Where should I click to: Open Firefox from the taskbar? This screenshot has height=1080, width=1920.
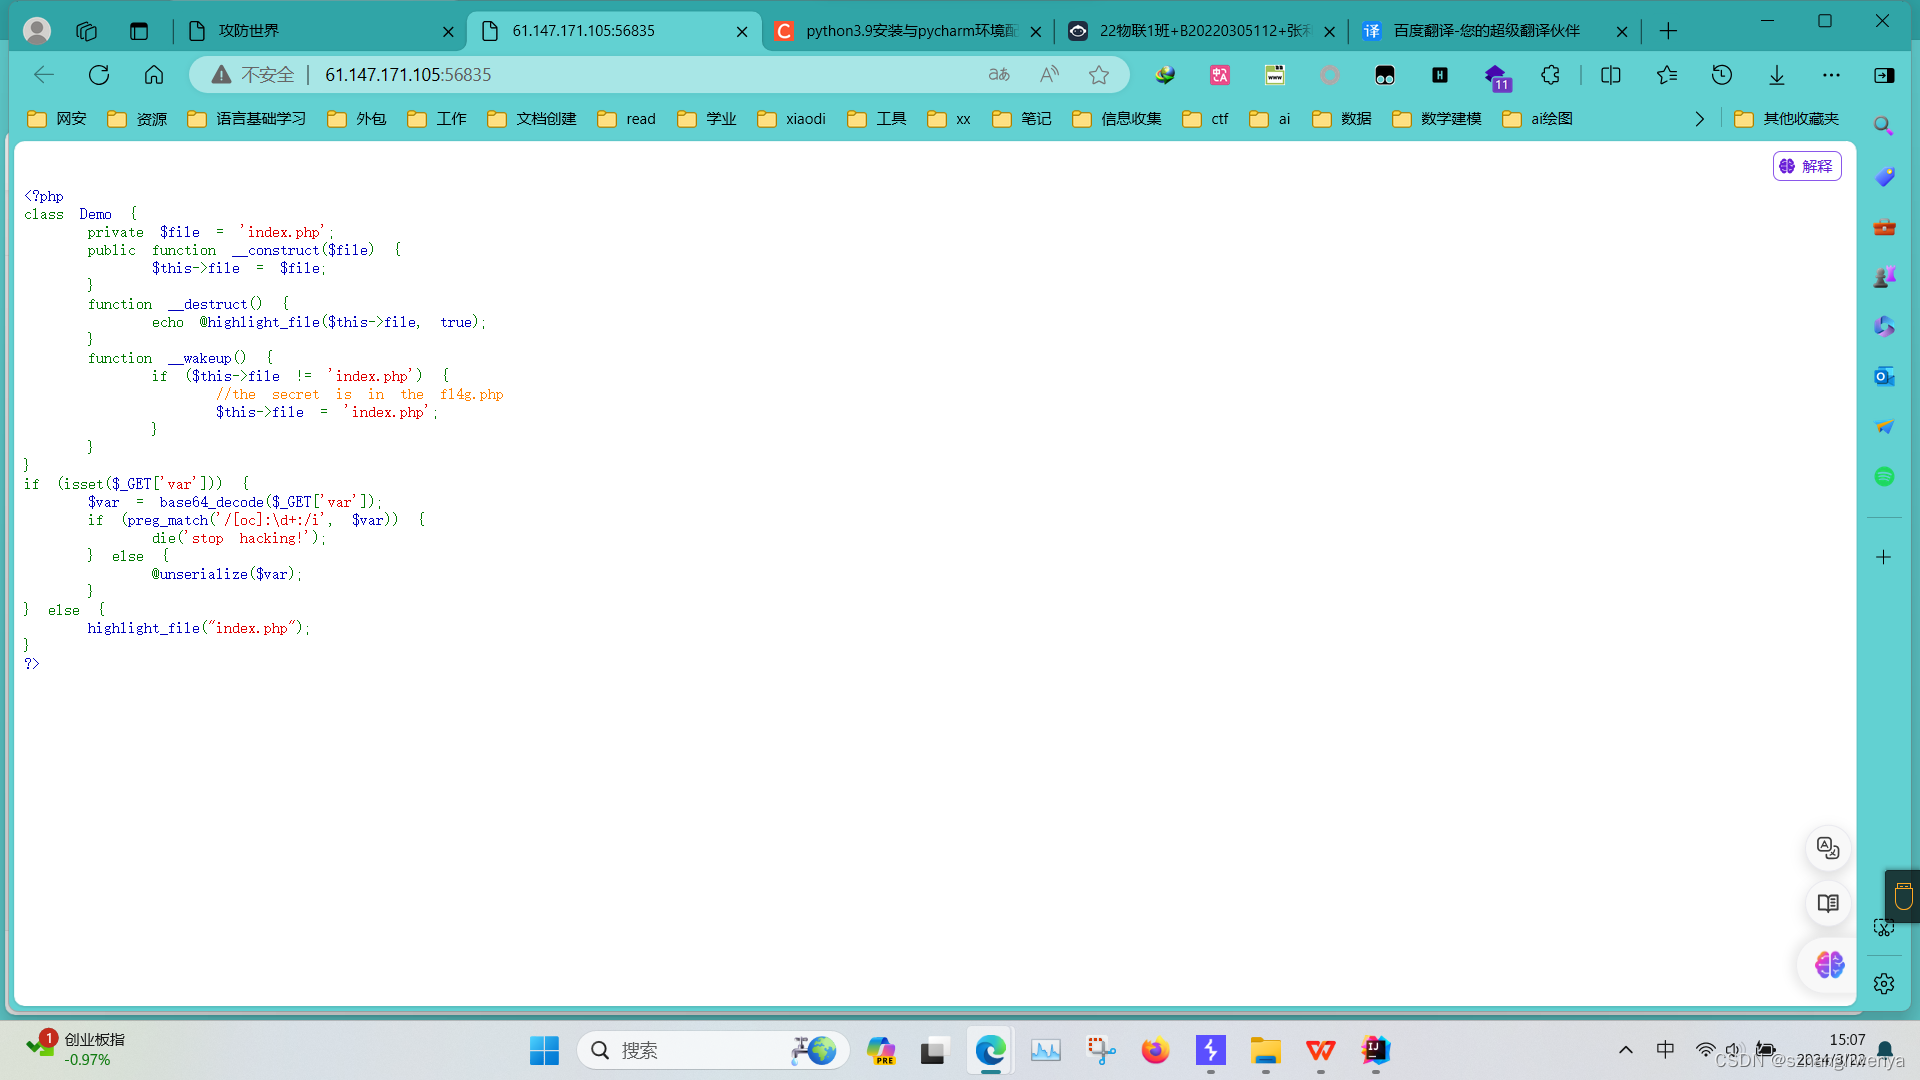point(1155,1050)
